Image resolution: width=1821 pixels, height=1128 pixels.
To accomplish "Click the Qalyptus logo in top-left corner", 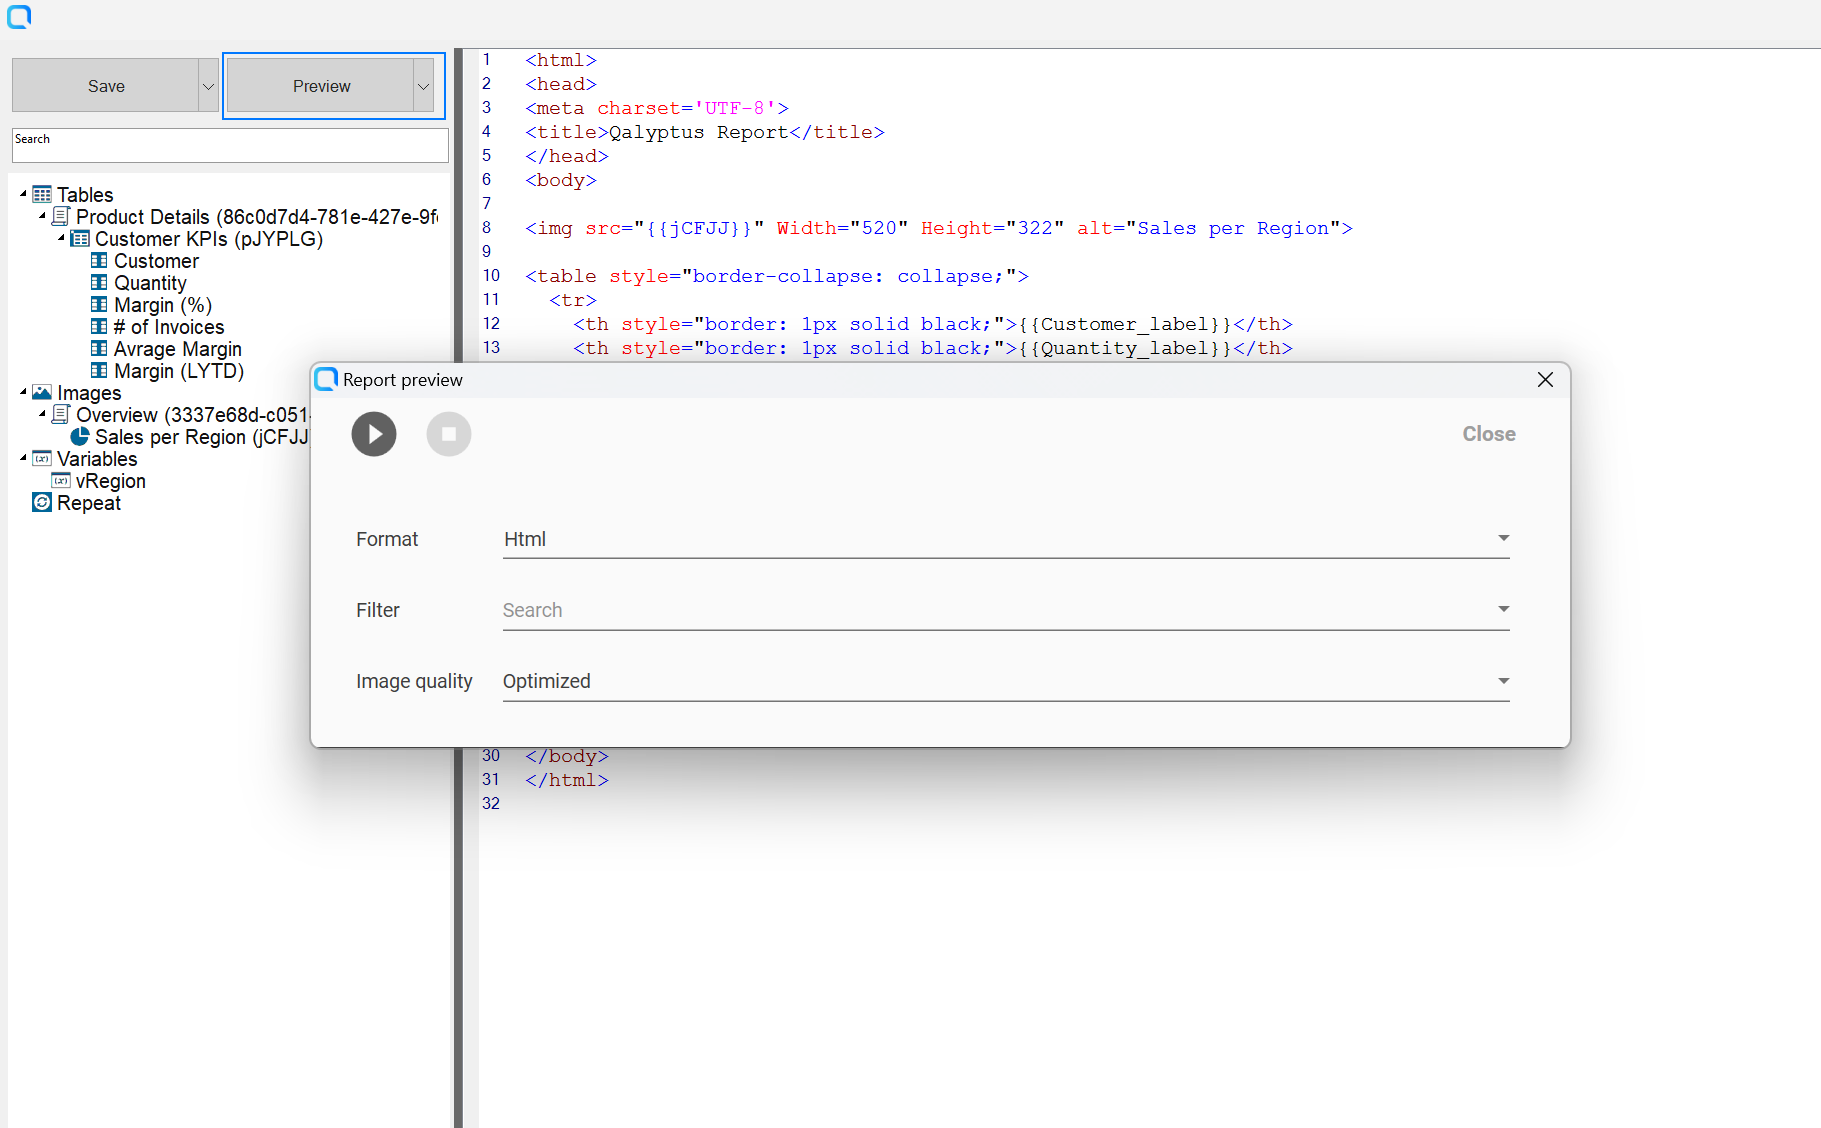I will [19, 16].
